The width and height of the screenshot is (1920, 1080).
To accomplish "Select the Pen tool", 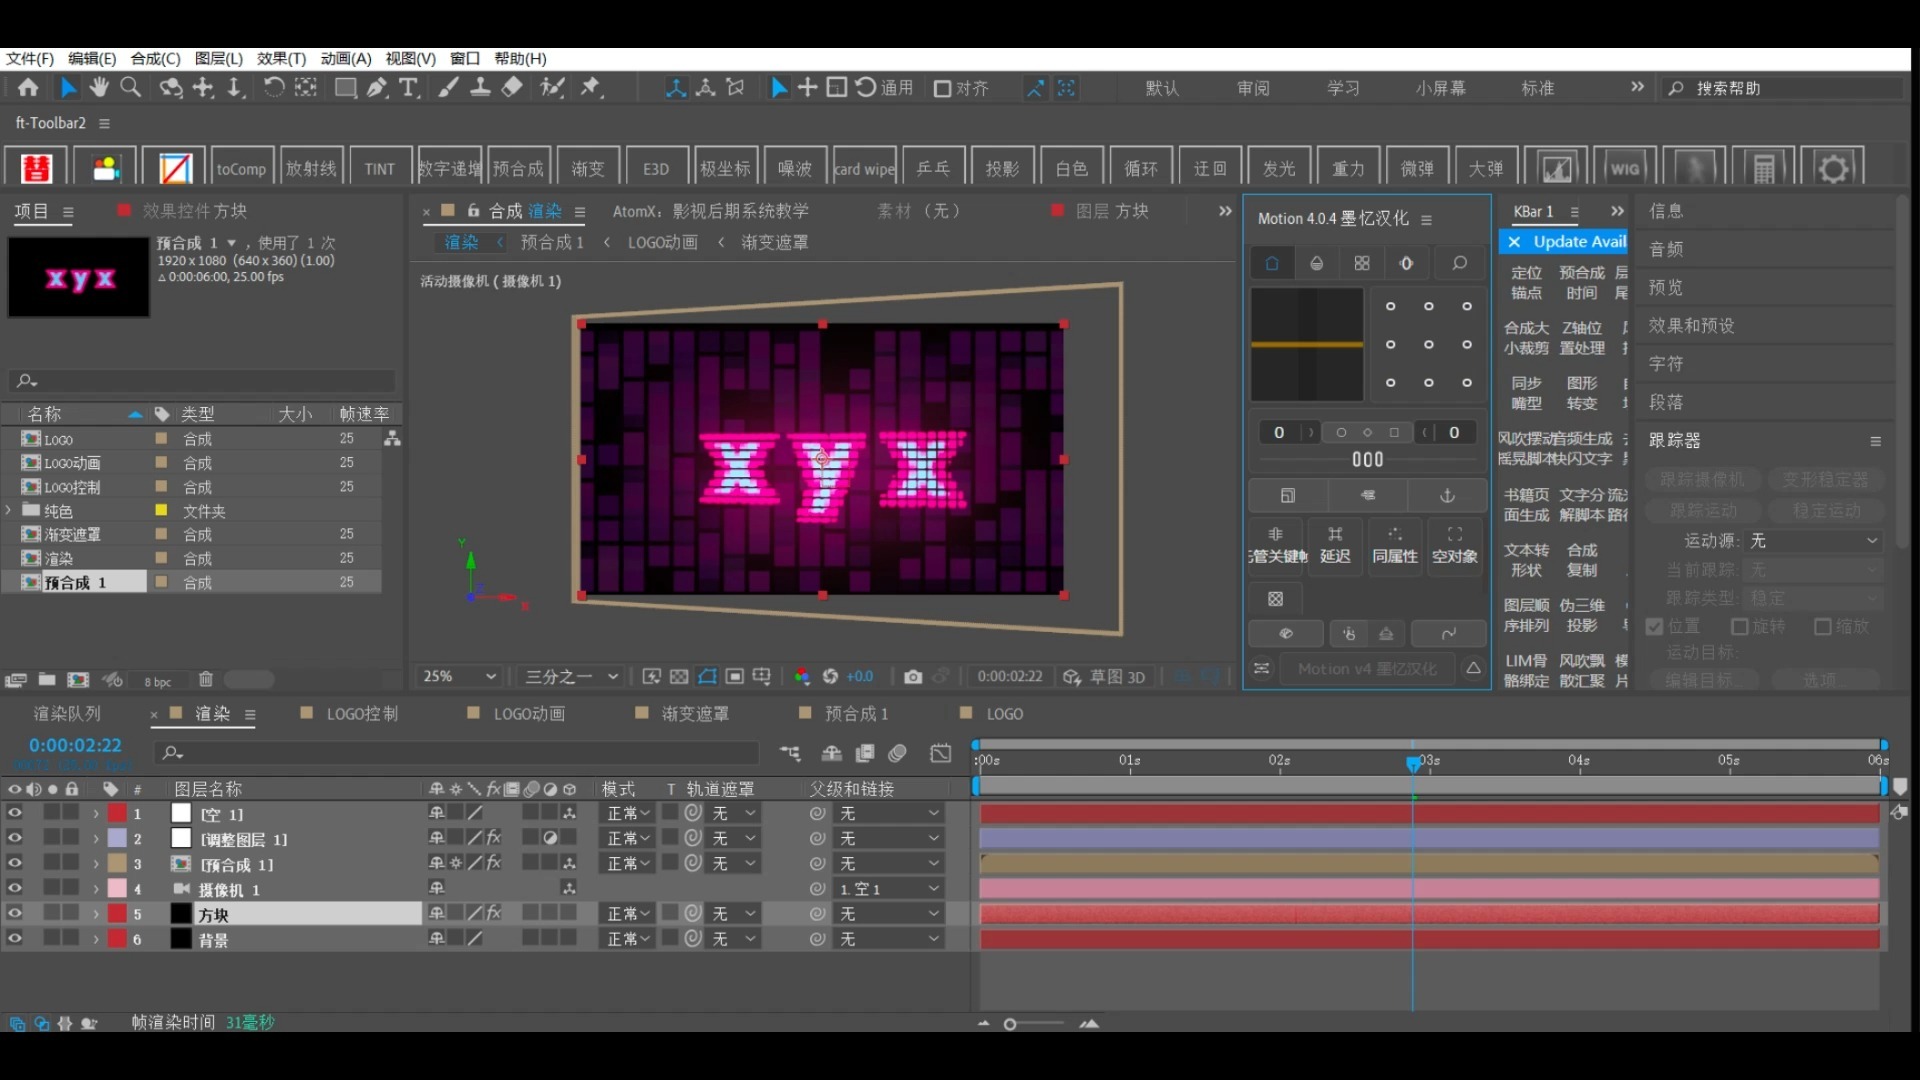I will (x=377, y=88).
